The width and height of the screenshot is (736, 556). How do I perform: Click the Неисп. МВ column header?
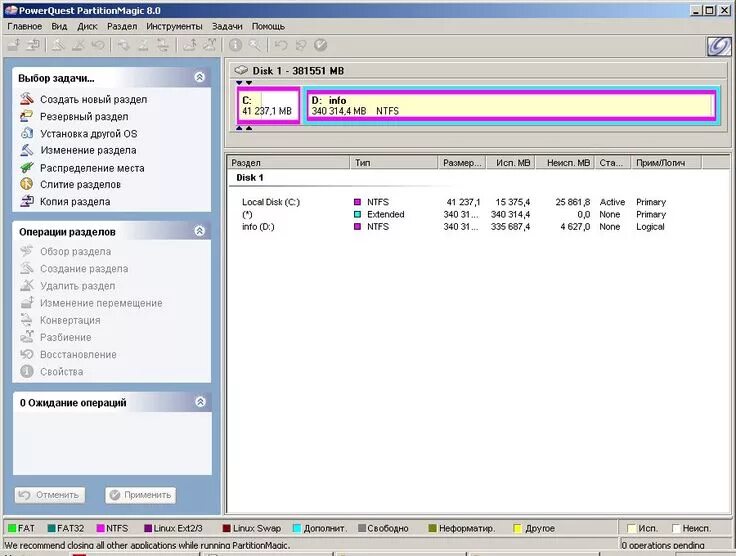point(565,163)
